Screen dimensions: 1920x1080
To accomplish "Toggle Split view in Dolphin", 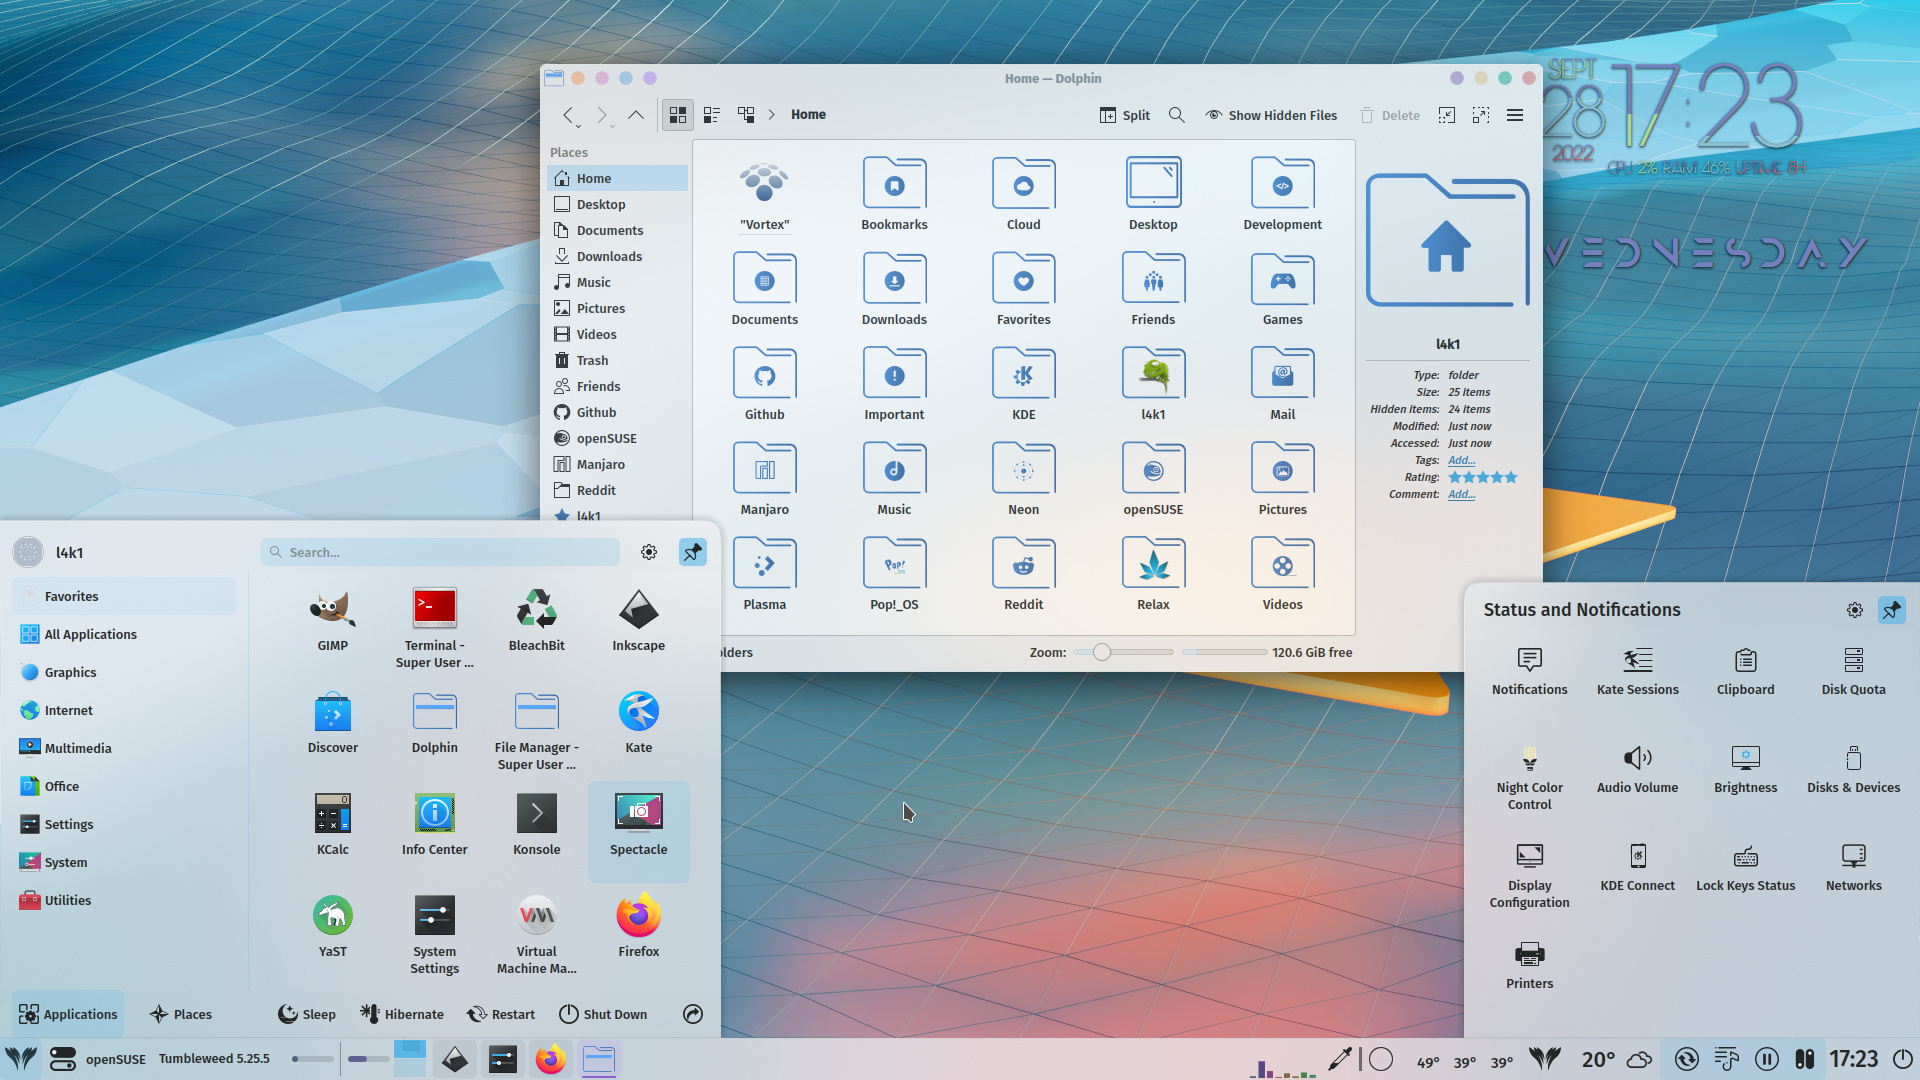I will coord(1124,115).
